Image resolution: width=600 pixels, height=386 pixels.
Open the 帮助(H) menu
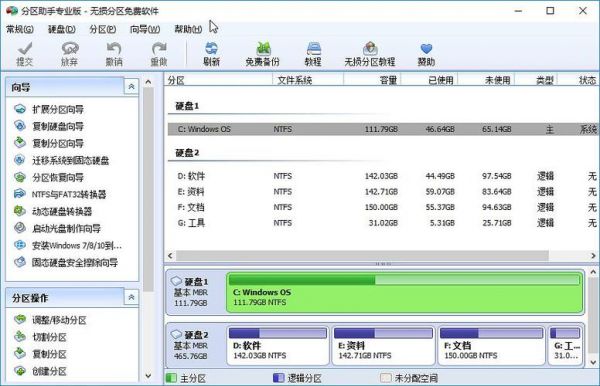point(188,29)
